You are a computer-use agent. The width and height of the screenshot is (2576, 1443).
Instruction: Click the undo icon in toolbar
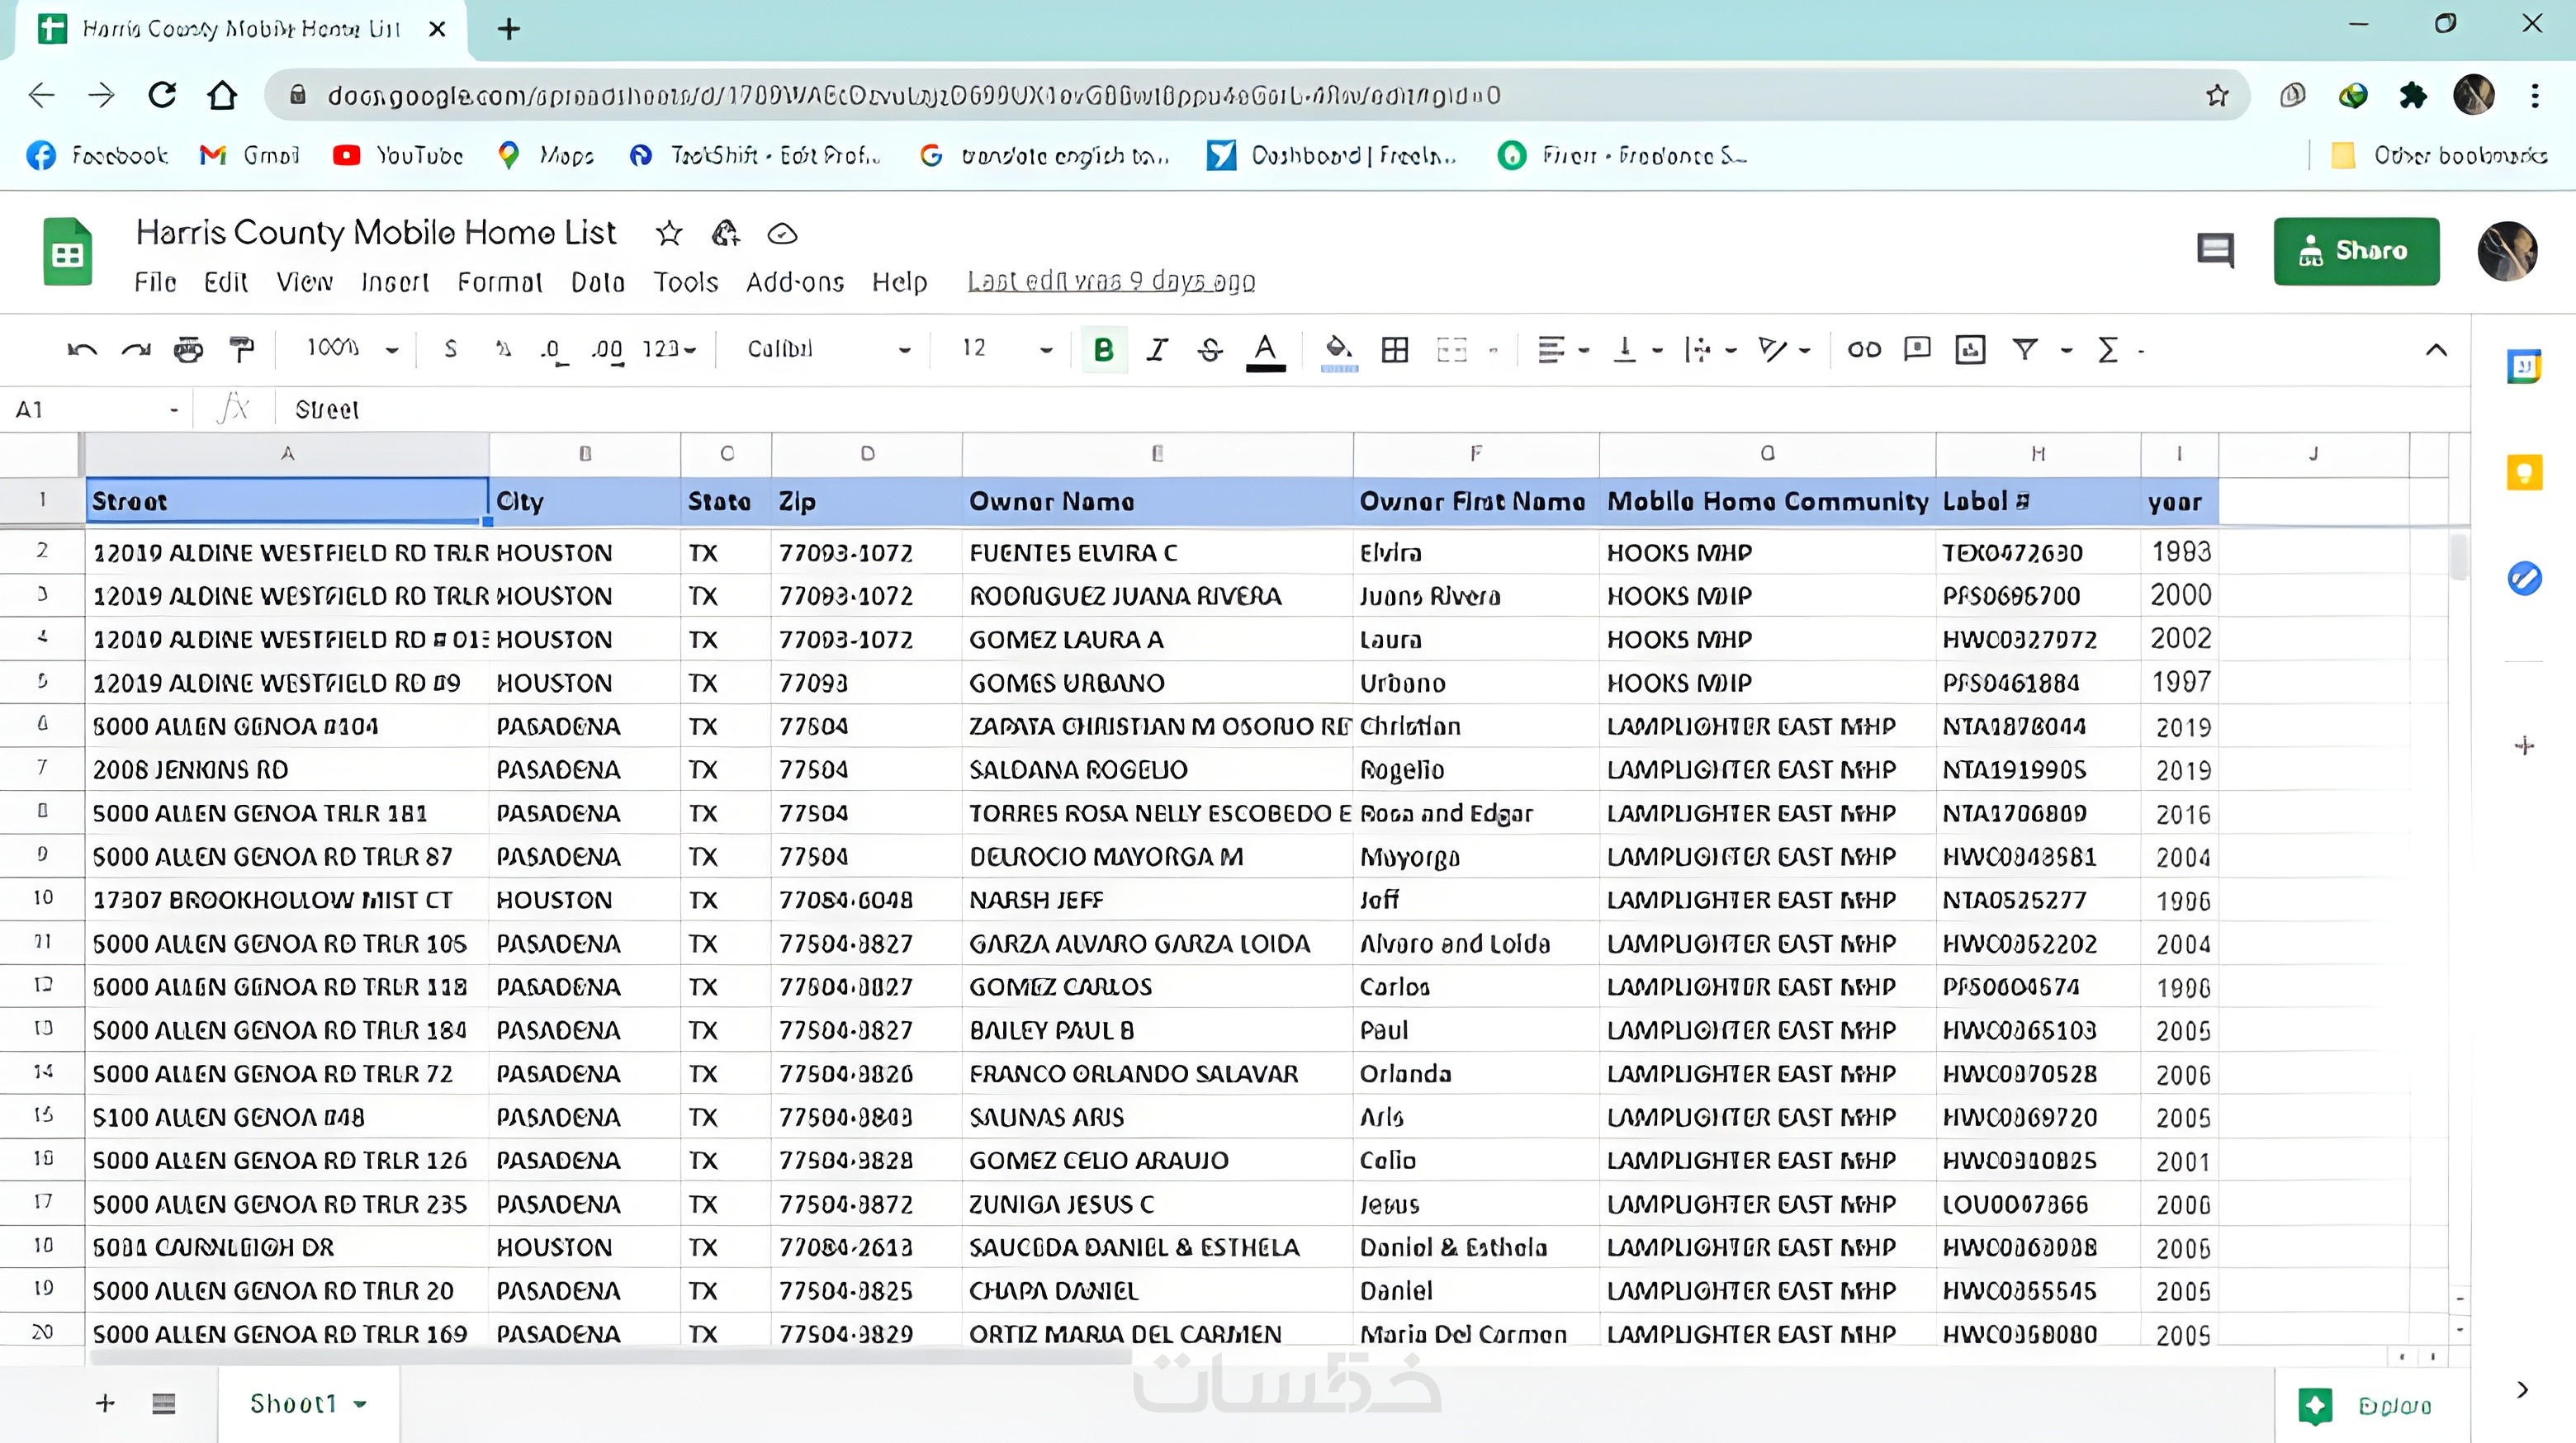(82, 349)
